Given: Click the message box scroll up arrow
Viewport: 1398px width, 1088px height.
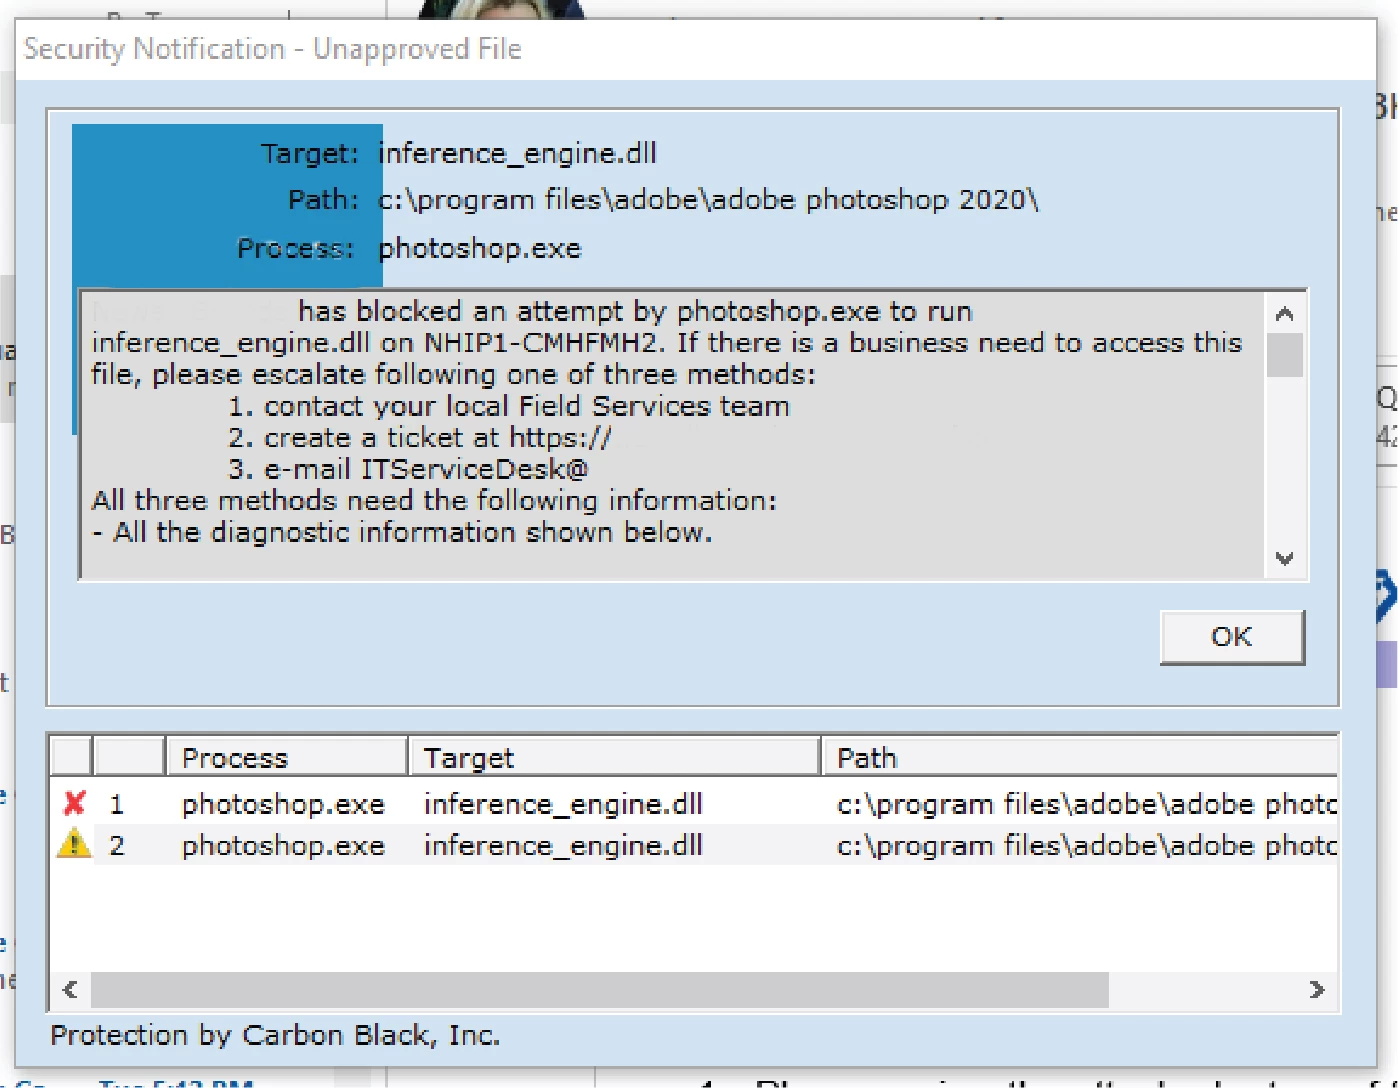Looking at the screenshot, I should [x=1285, y=314].
